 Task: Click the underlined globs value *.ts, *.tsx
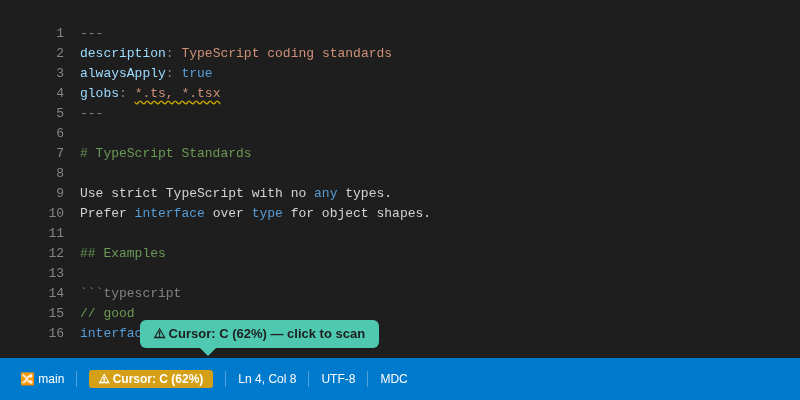tap(178, 93)
